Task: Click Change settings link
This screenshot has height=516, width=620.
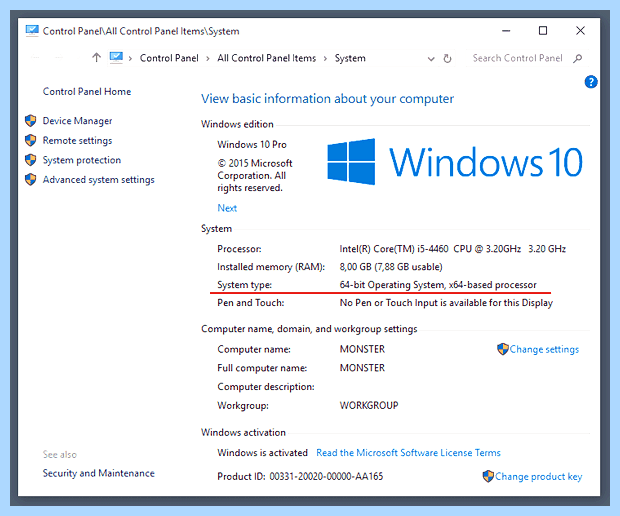Action: pos(544,349)
